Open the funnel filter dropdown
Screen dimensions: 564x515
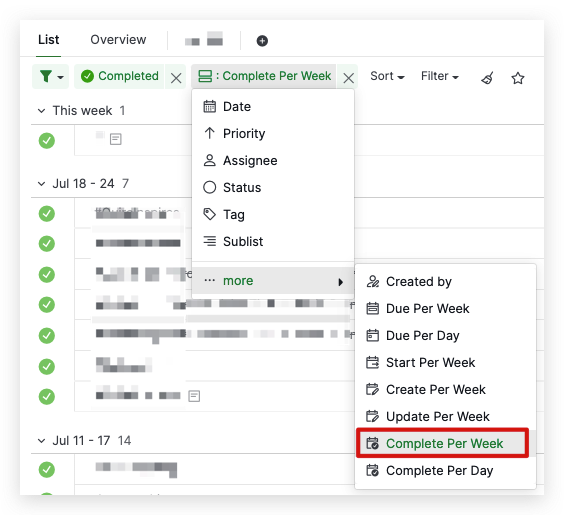tap(51, 76)
